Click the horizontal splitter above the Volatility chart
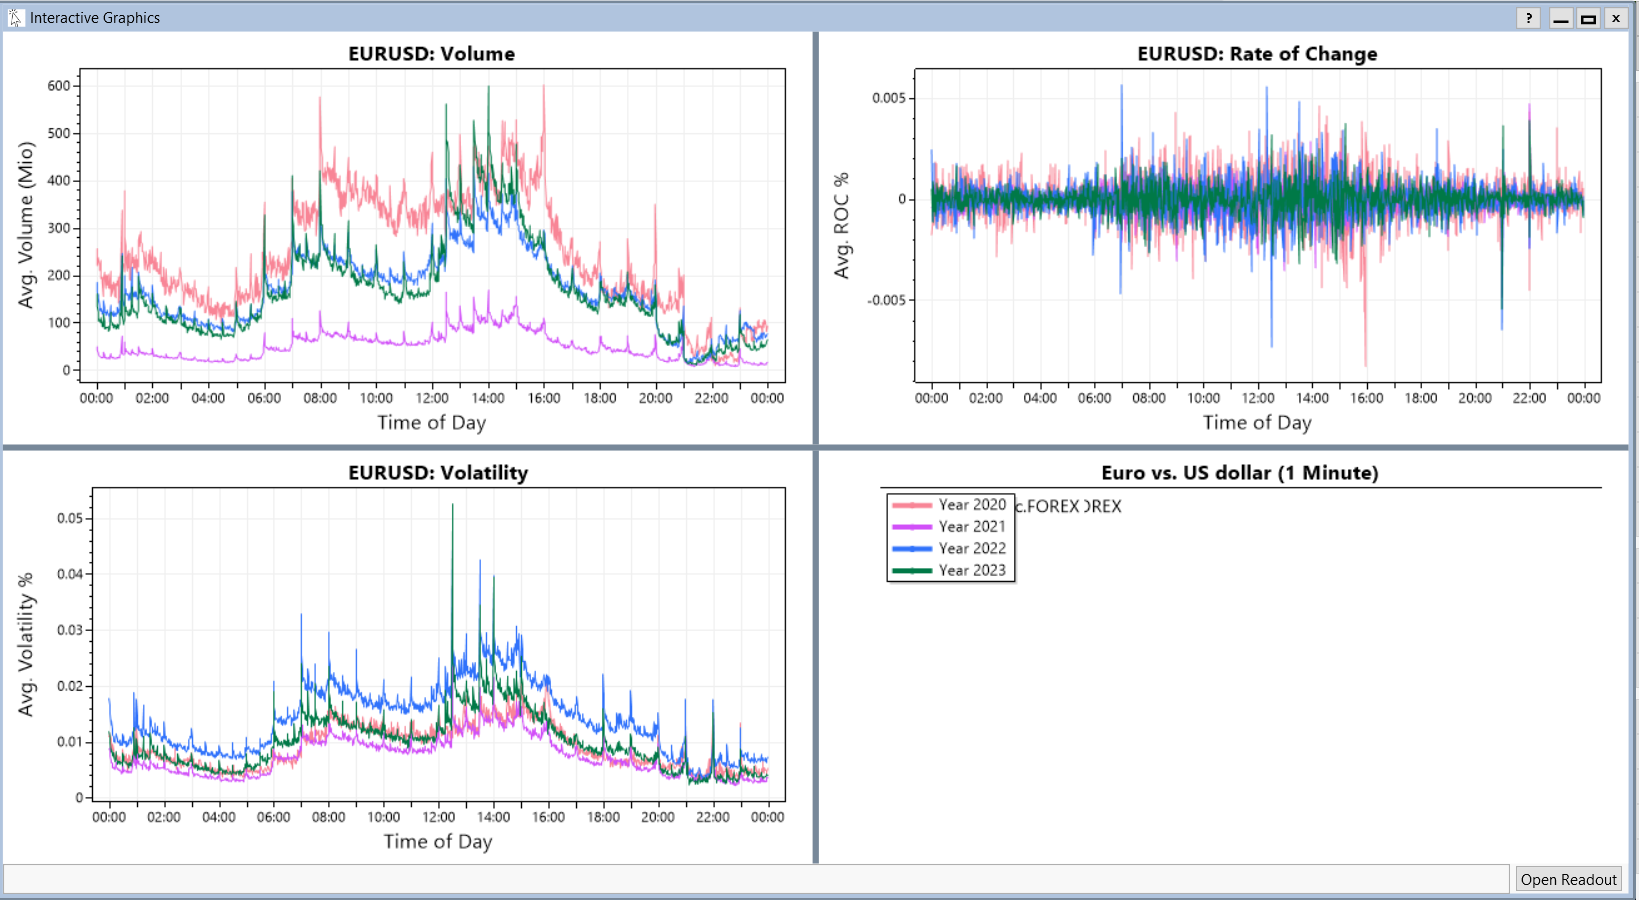 coord(408,447)
